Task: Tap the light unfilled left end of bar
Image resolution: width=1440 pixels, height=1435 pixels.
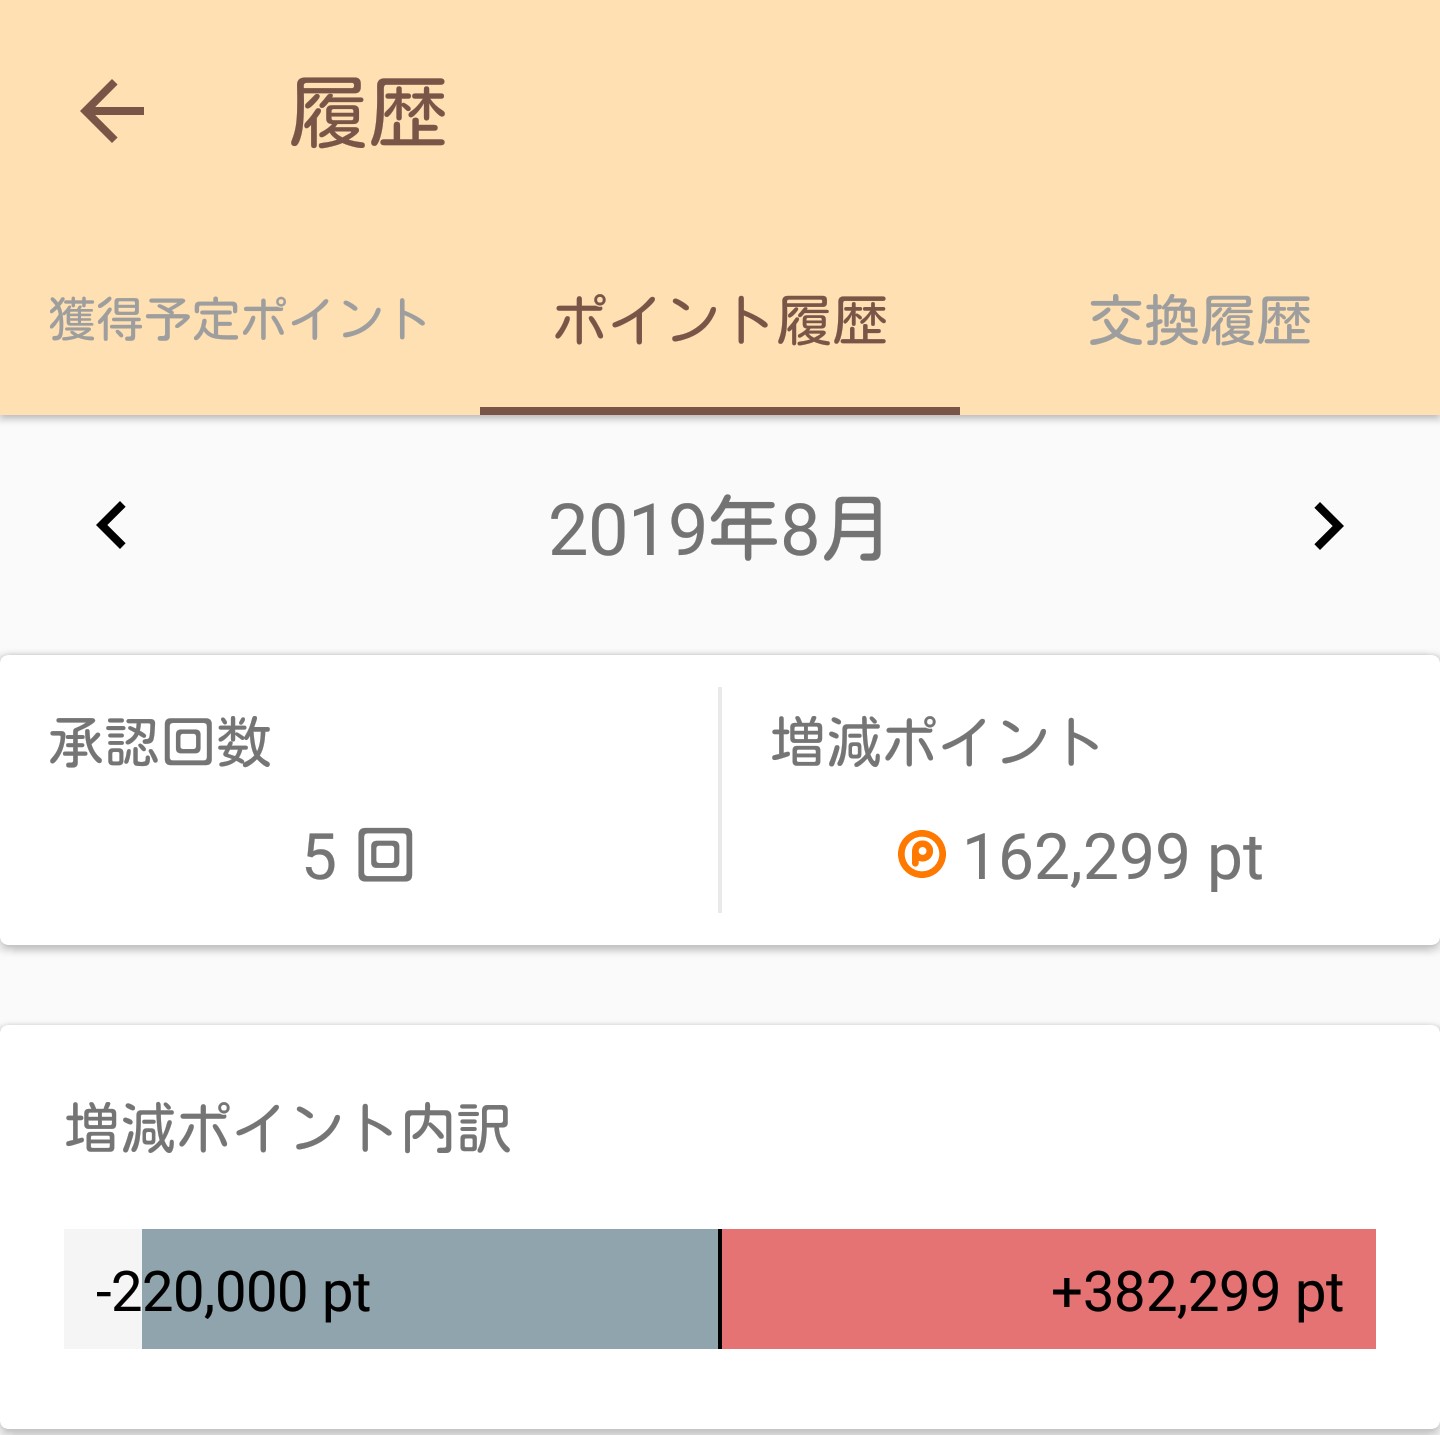Action: pyautogui.click(x=103, y=1289)
